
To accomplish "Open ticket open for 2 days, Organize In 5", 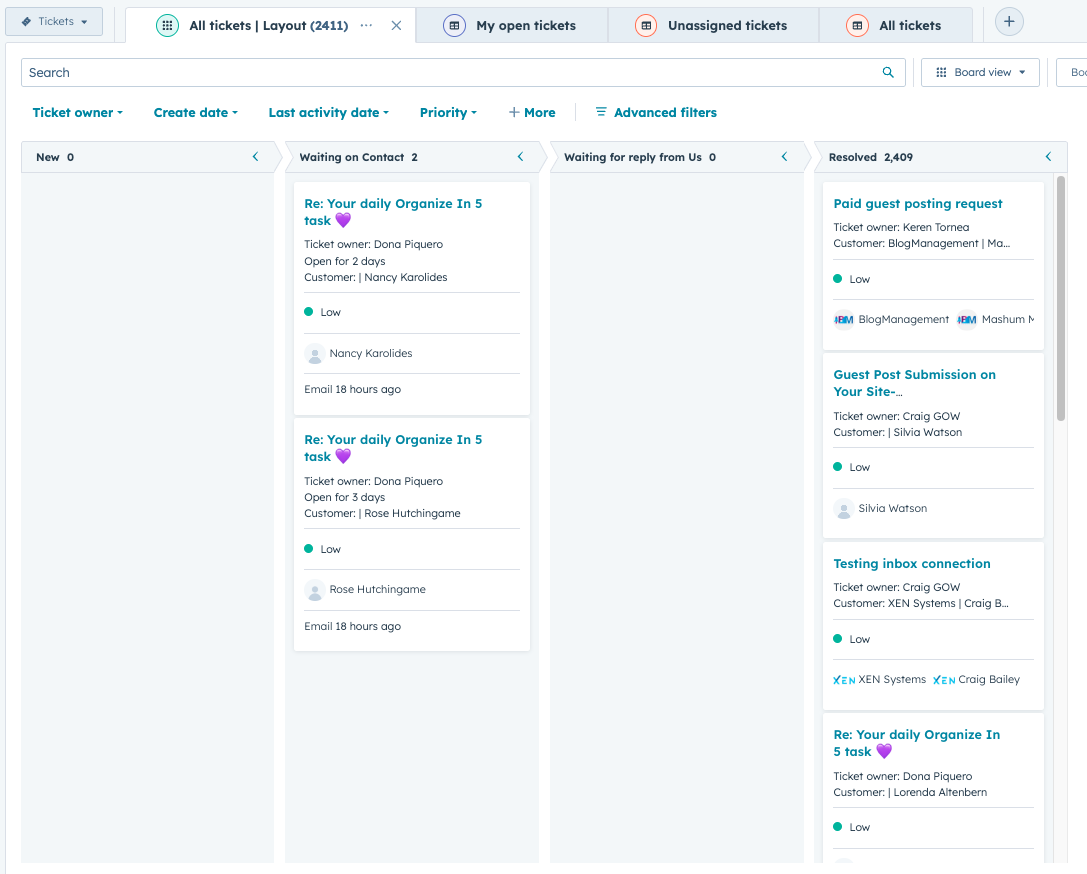I will (393, 212).
